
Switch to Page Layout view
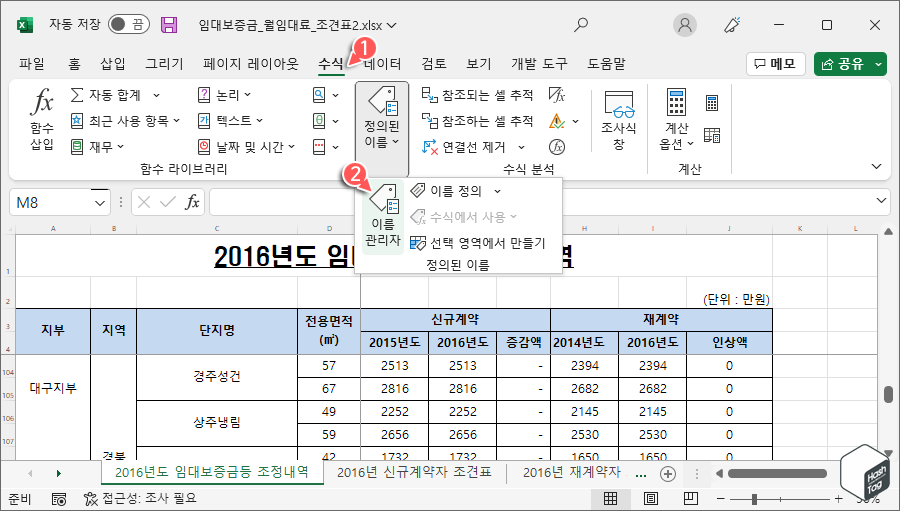pyautogui.click(x=650, y=498)
